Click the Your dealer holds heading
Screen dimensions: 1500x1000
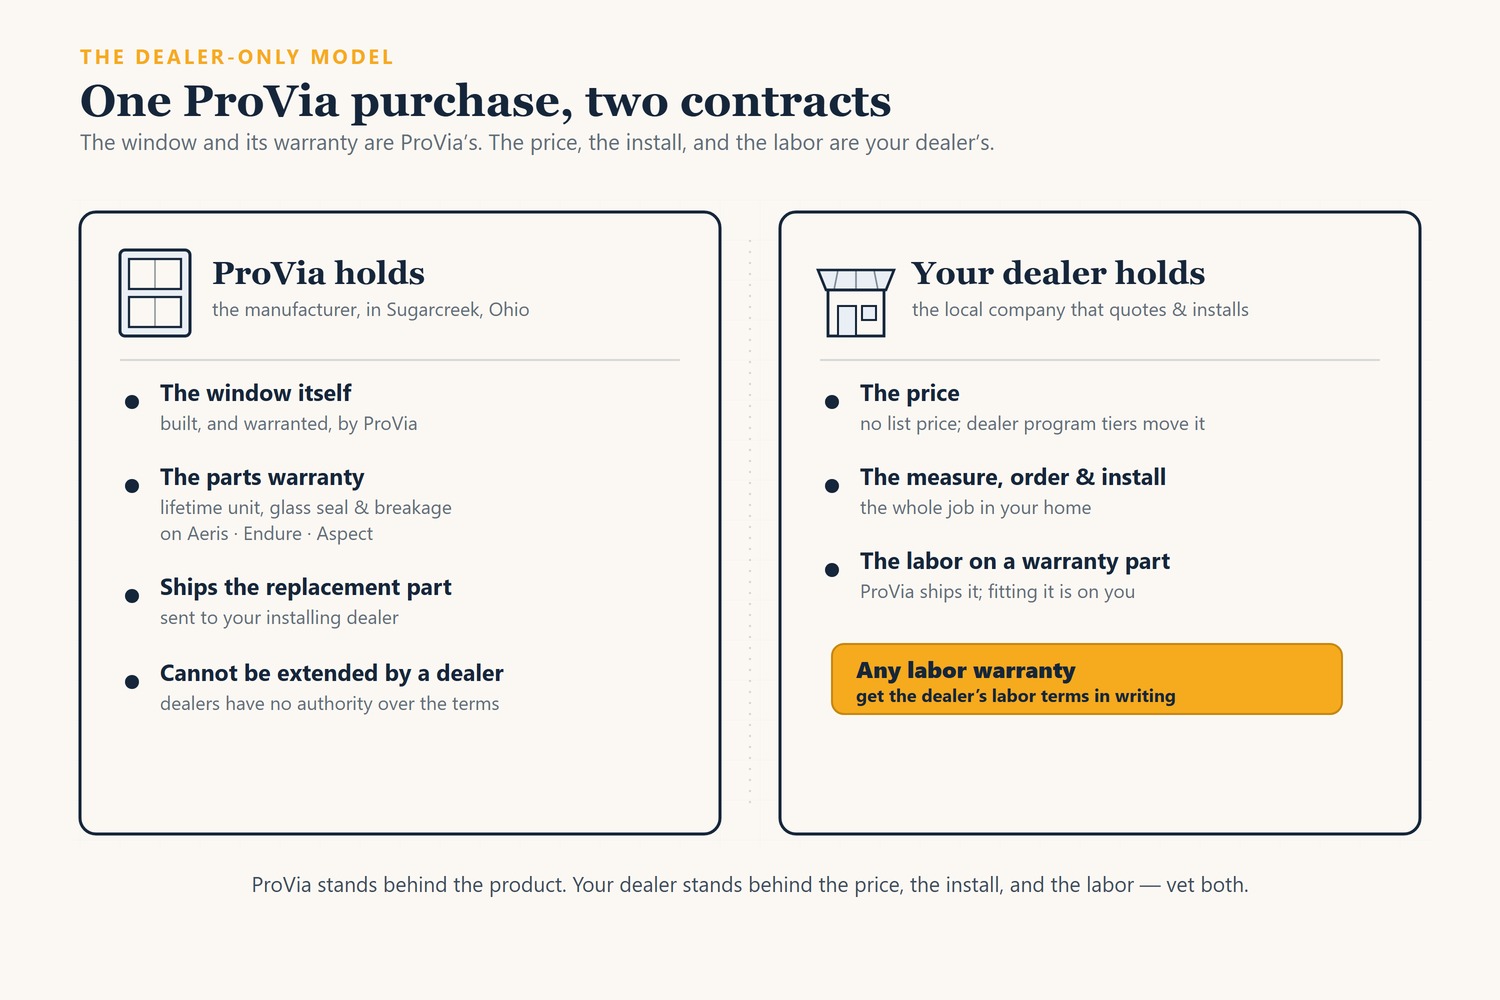coord(1058,273)
